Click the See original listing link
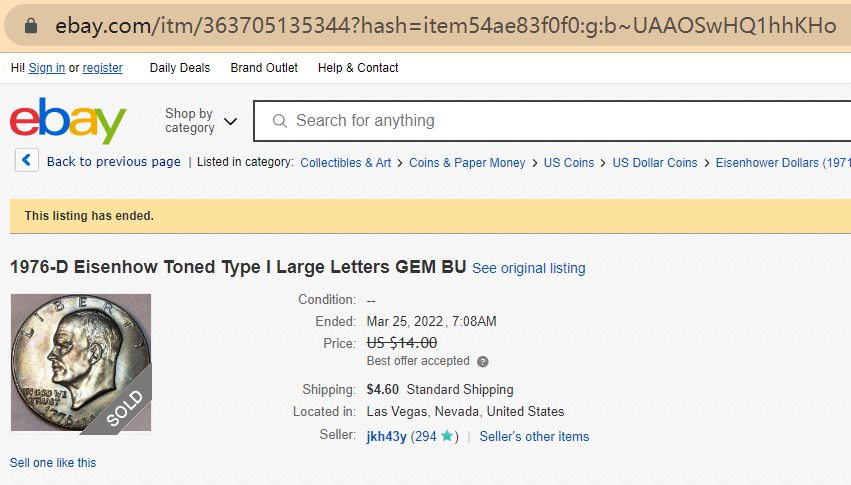 pyautogui.click(x=529, y=268)
